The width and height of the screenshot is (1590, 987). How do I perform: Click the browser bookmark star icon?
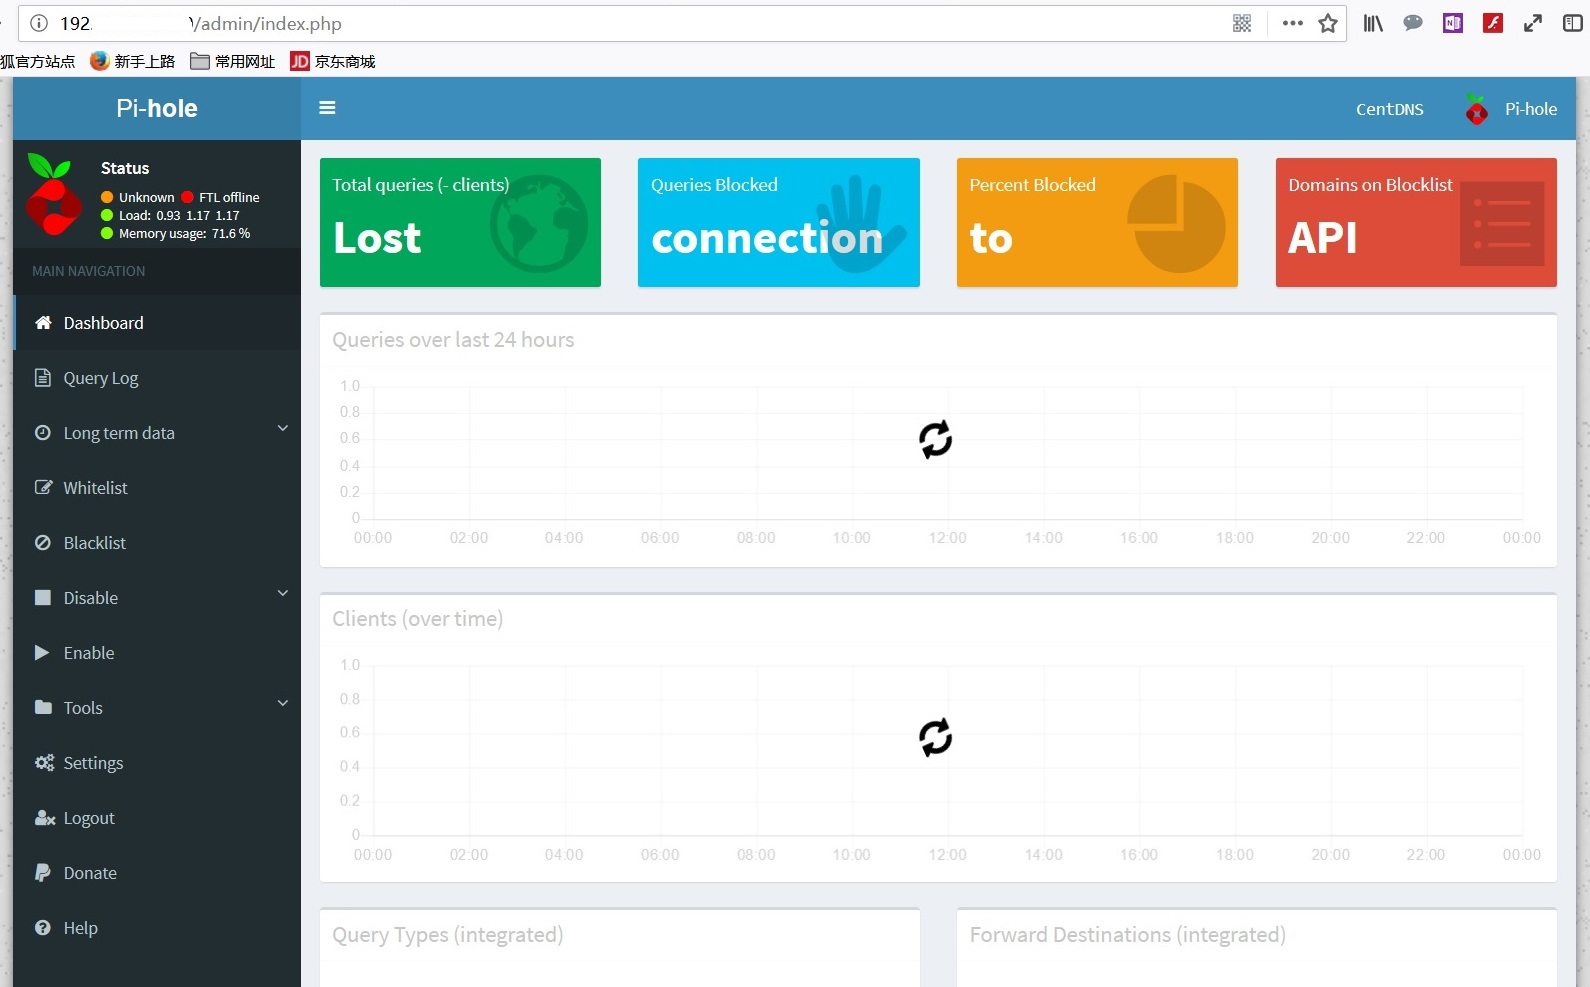coord(1328,23)
